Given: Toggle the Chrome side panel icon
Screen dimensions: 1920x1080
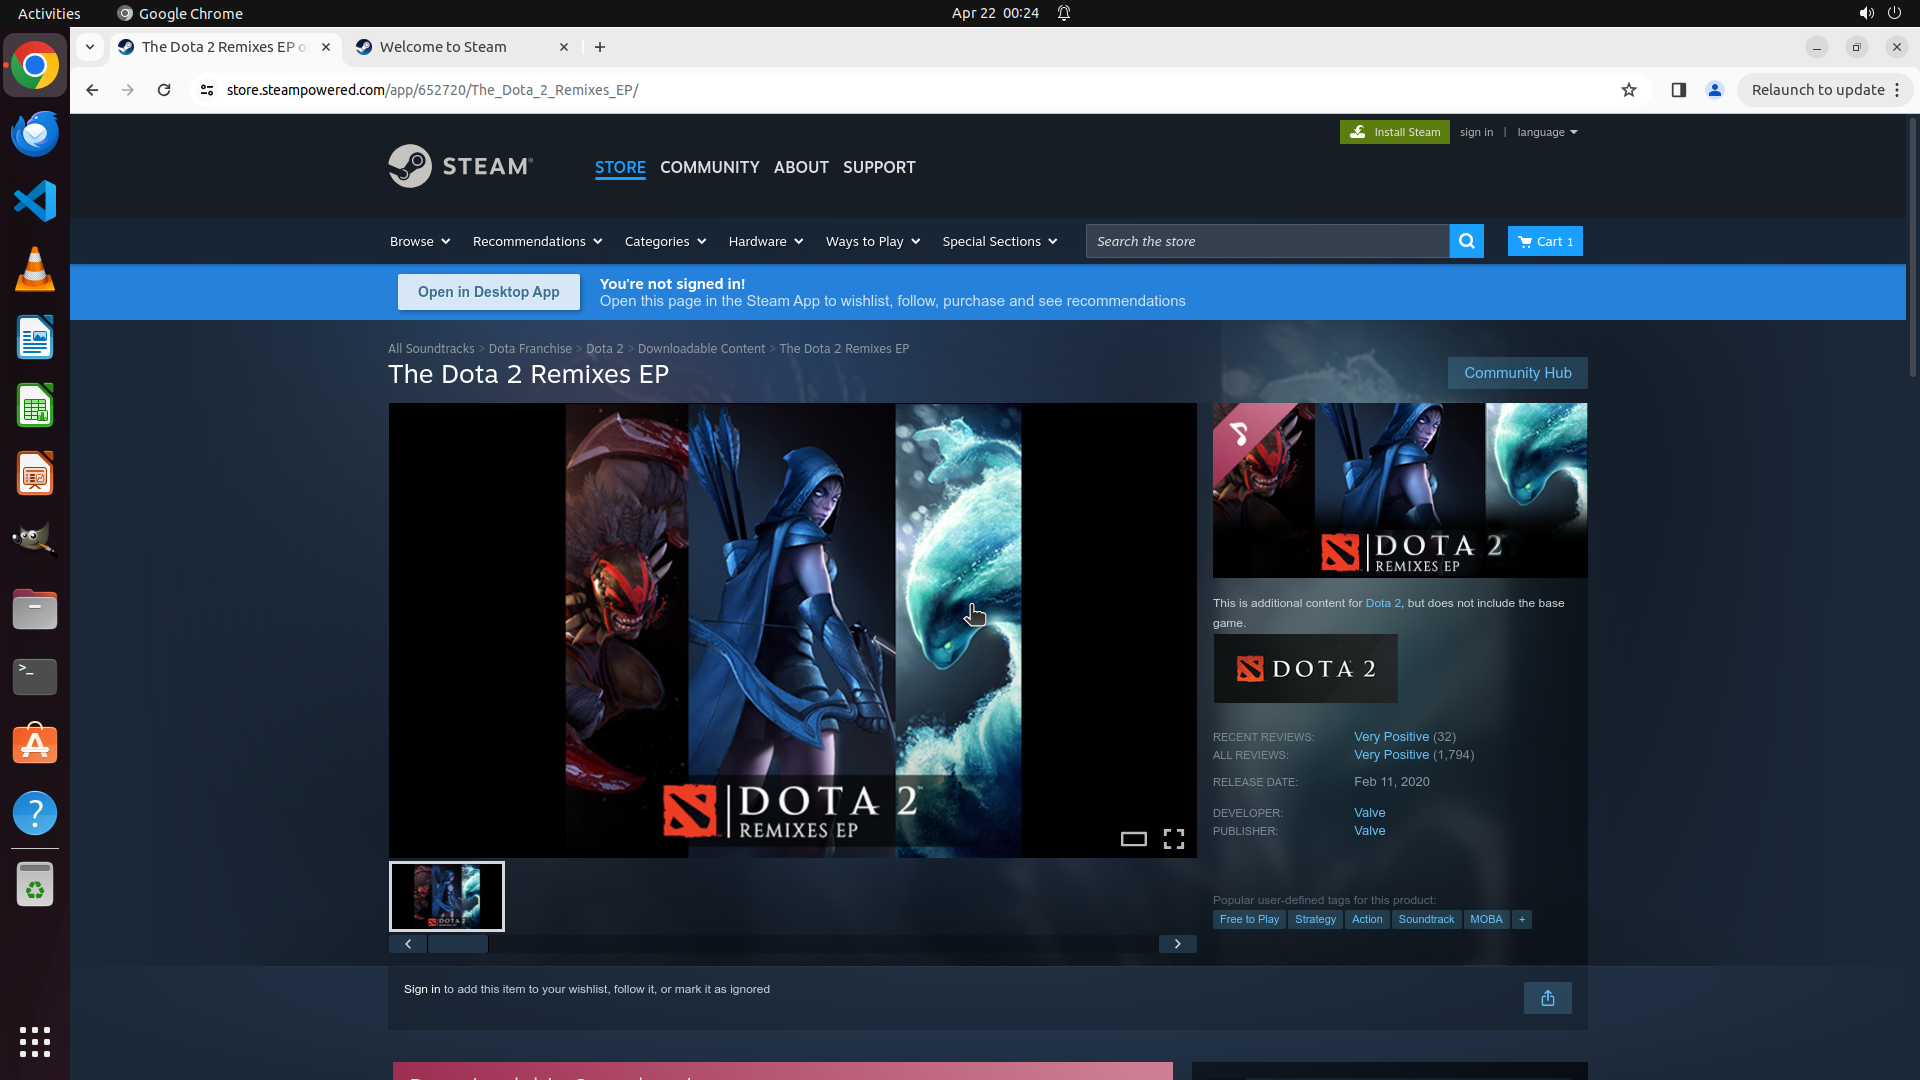Looking at the screenshot, I should [1678, 90].
